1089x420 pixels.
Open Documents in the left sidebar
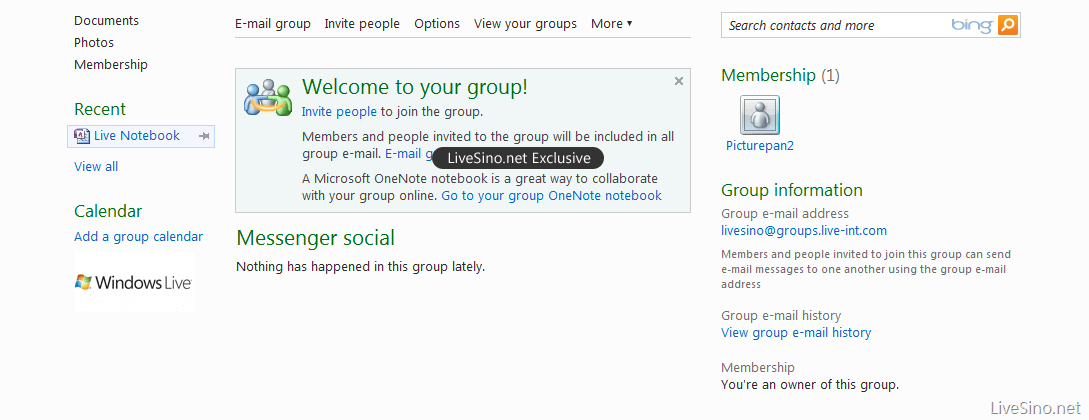pyautogui.click(x=106, y=21)
